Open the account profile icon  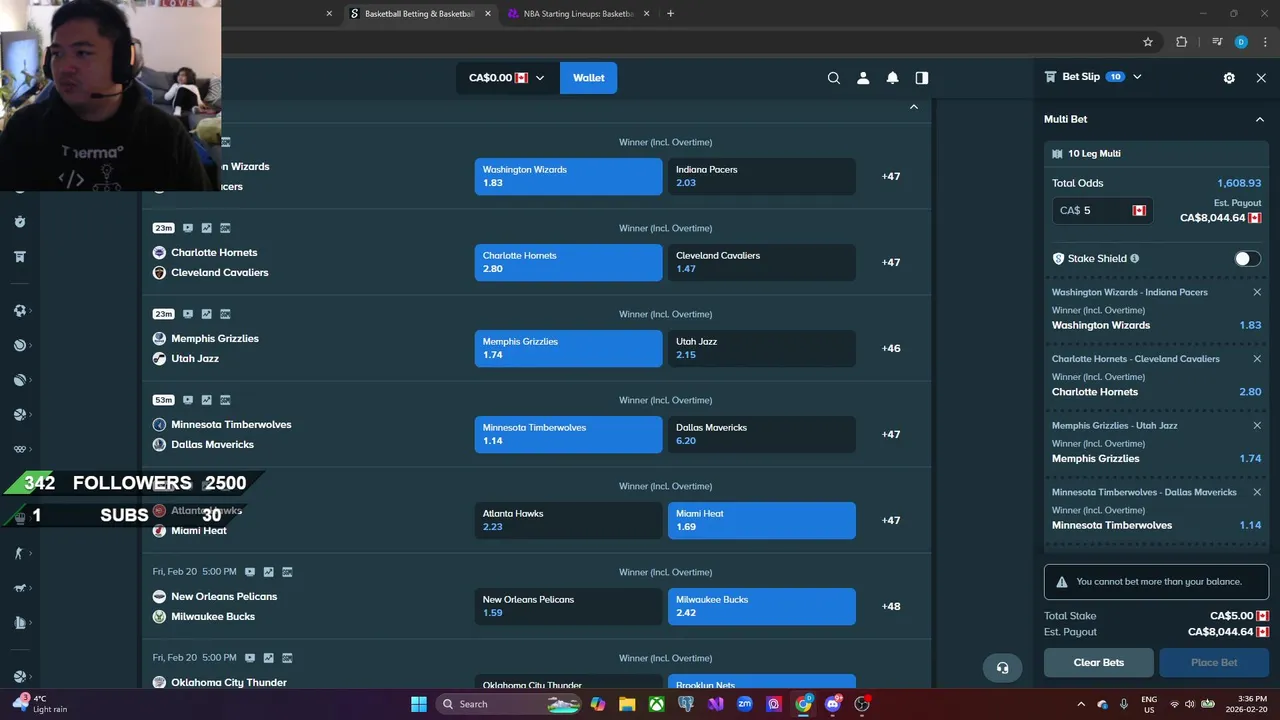(863, 78)
